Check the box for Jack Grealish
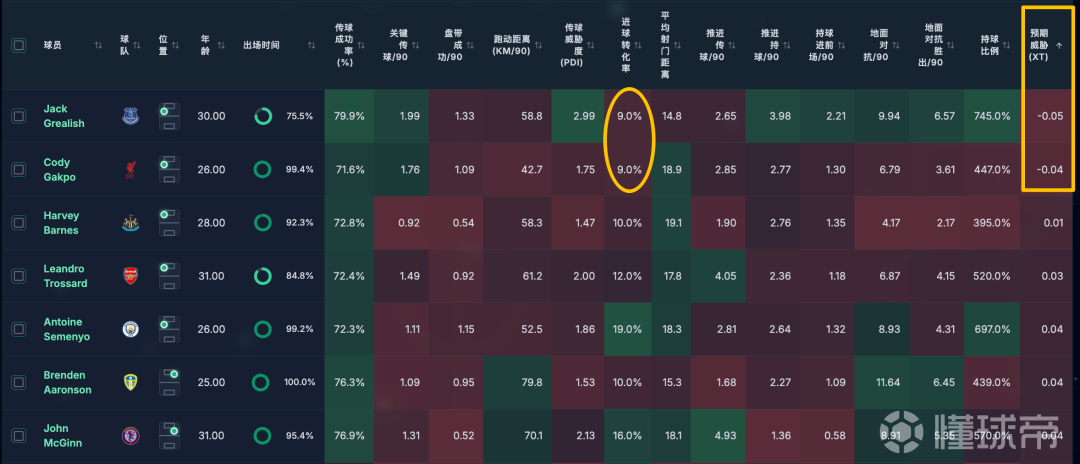This screenshot has height=464, width=1080. pyautogui.click(x=19, y=116)
